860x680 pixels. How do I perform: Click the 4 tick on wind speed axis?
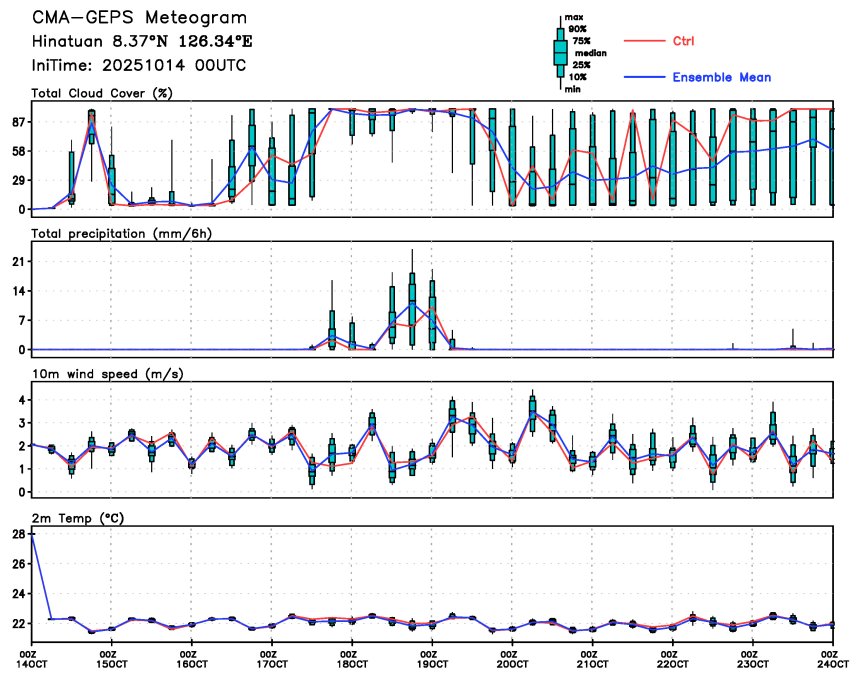[x=22, y=400]
